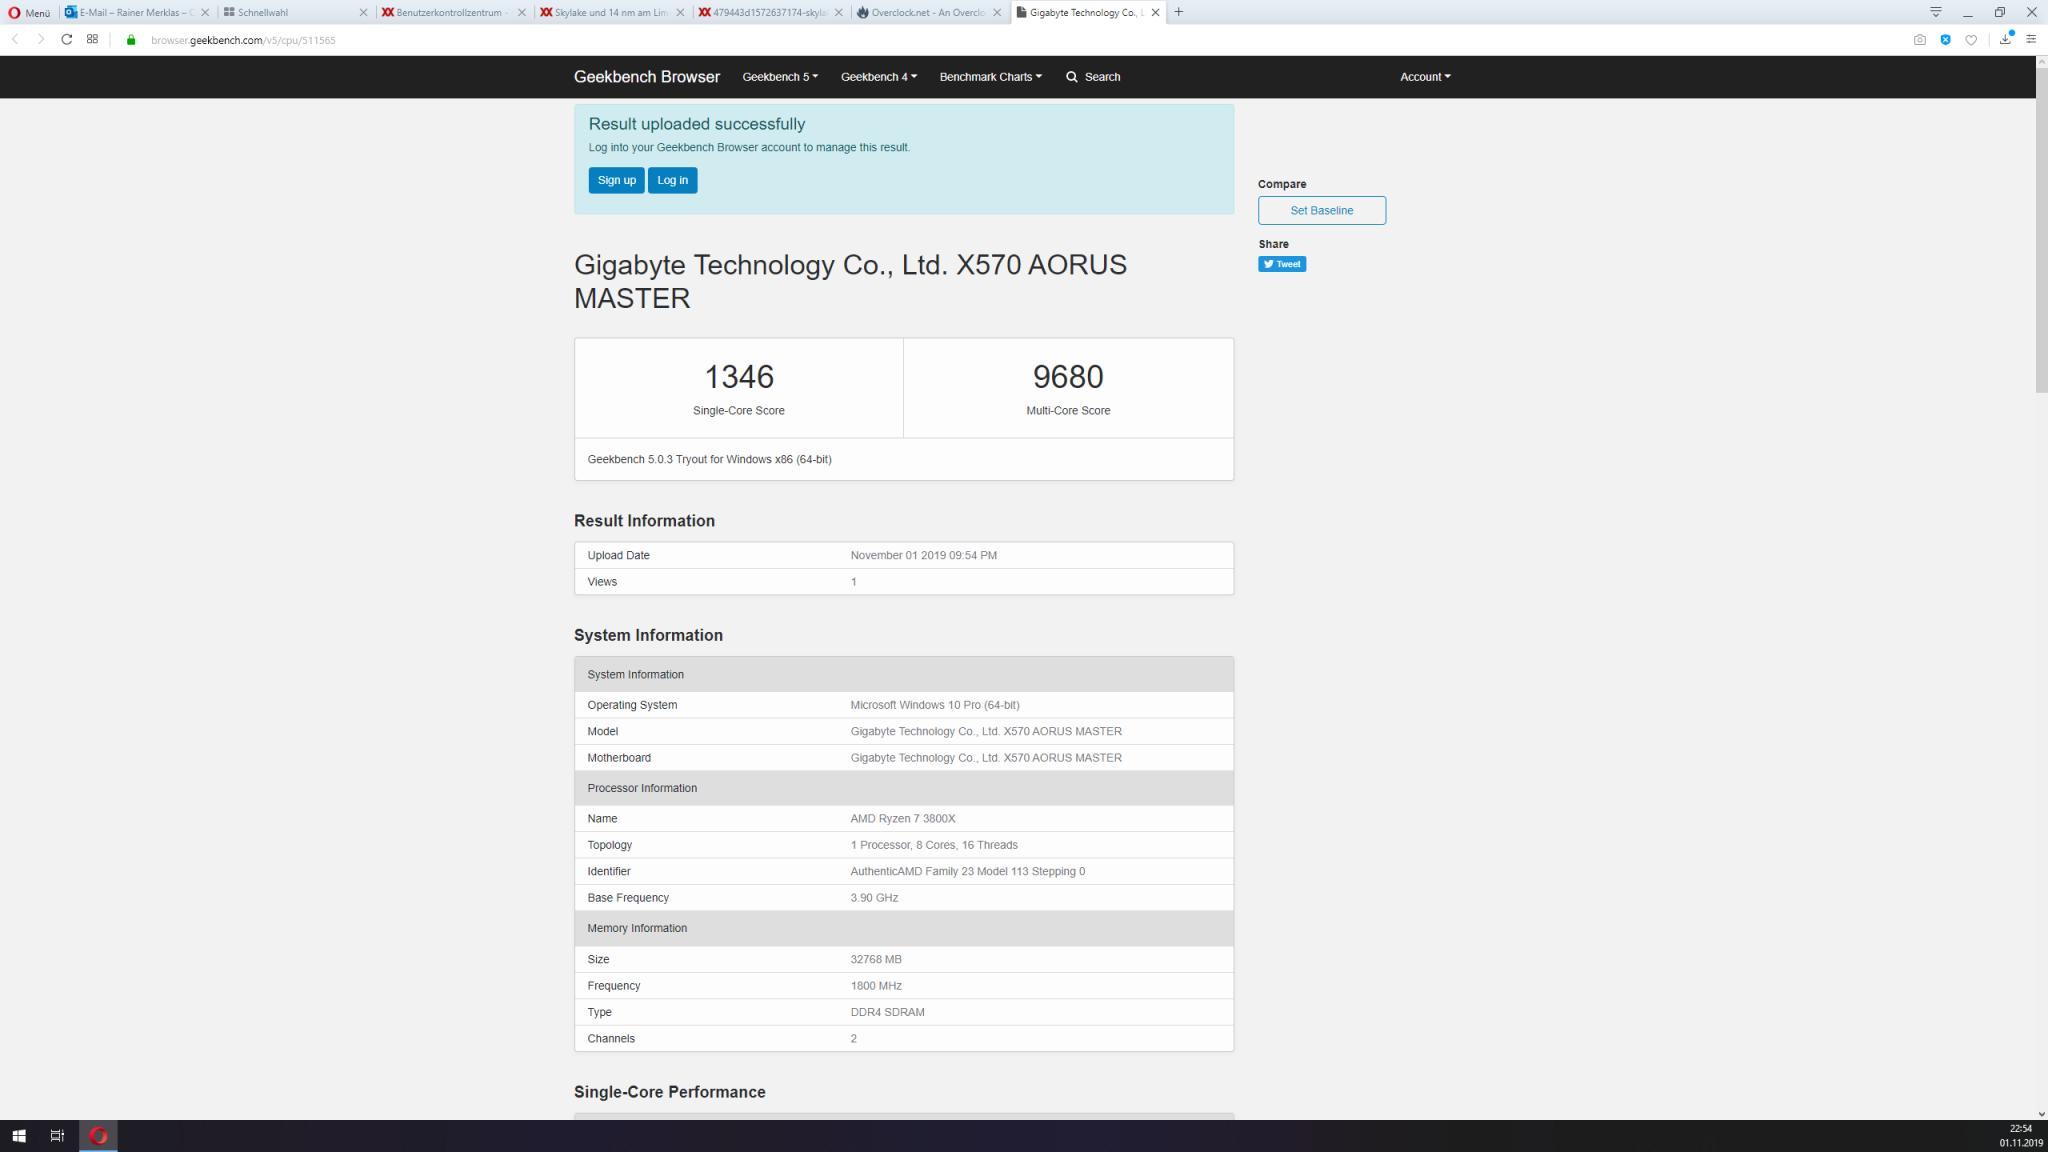Click the Log in button
The image size is (2048, 1152).
672,180
